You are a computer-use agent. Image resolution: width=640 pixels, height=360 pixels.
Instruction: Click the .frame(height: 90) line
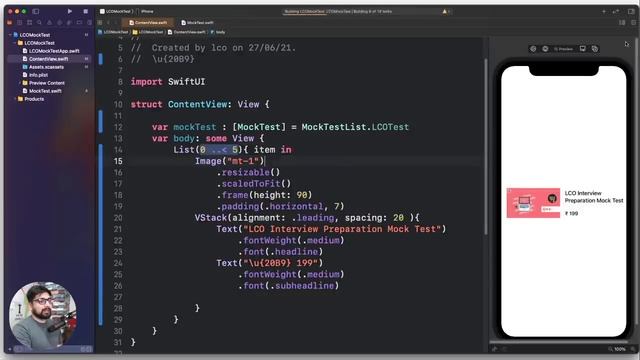click(264, 195)
